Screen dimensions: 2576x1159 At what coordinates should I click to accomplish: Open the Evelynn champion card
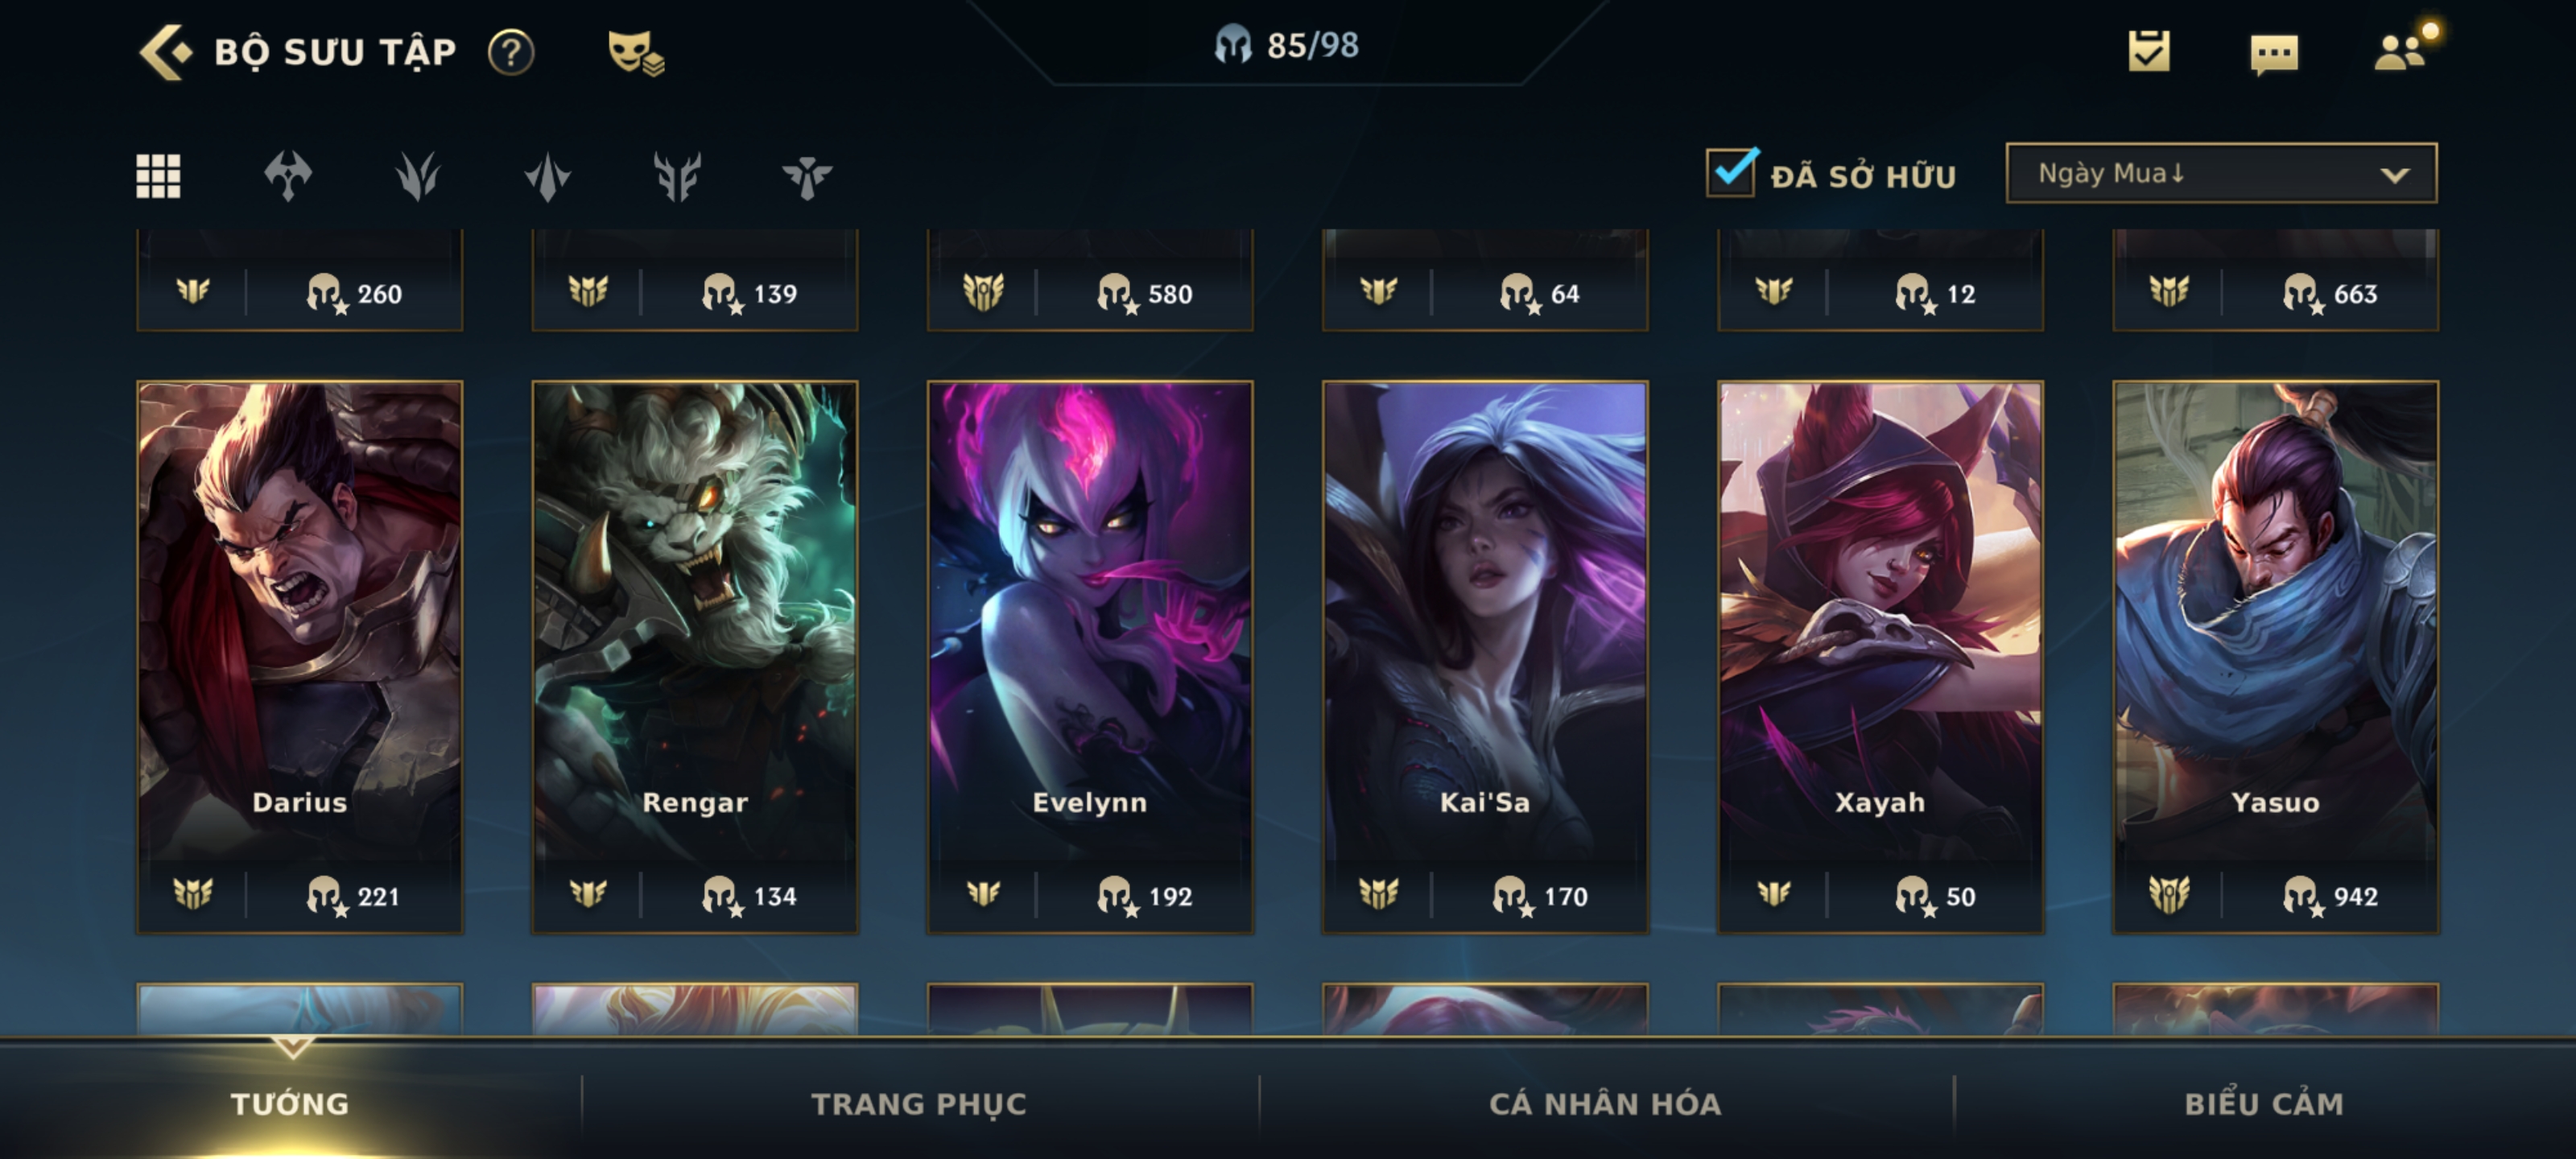click(x=1090, y=657)
